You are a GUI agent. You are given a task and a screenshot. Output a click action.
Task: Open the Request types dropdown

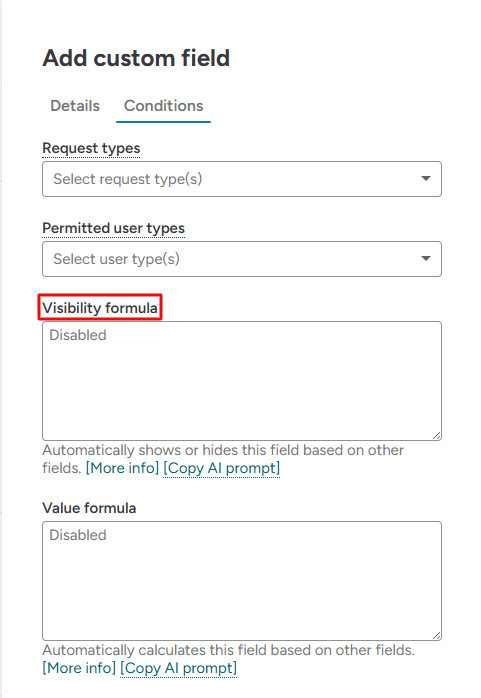tap(242, 179)
